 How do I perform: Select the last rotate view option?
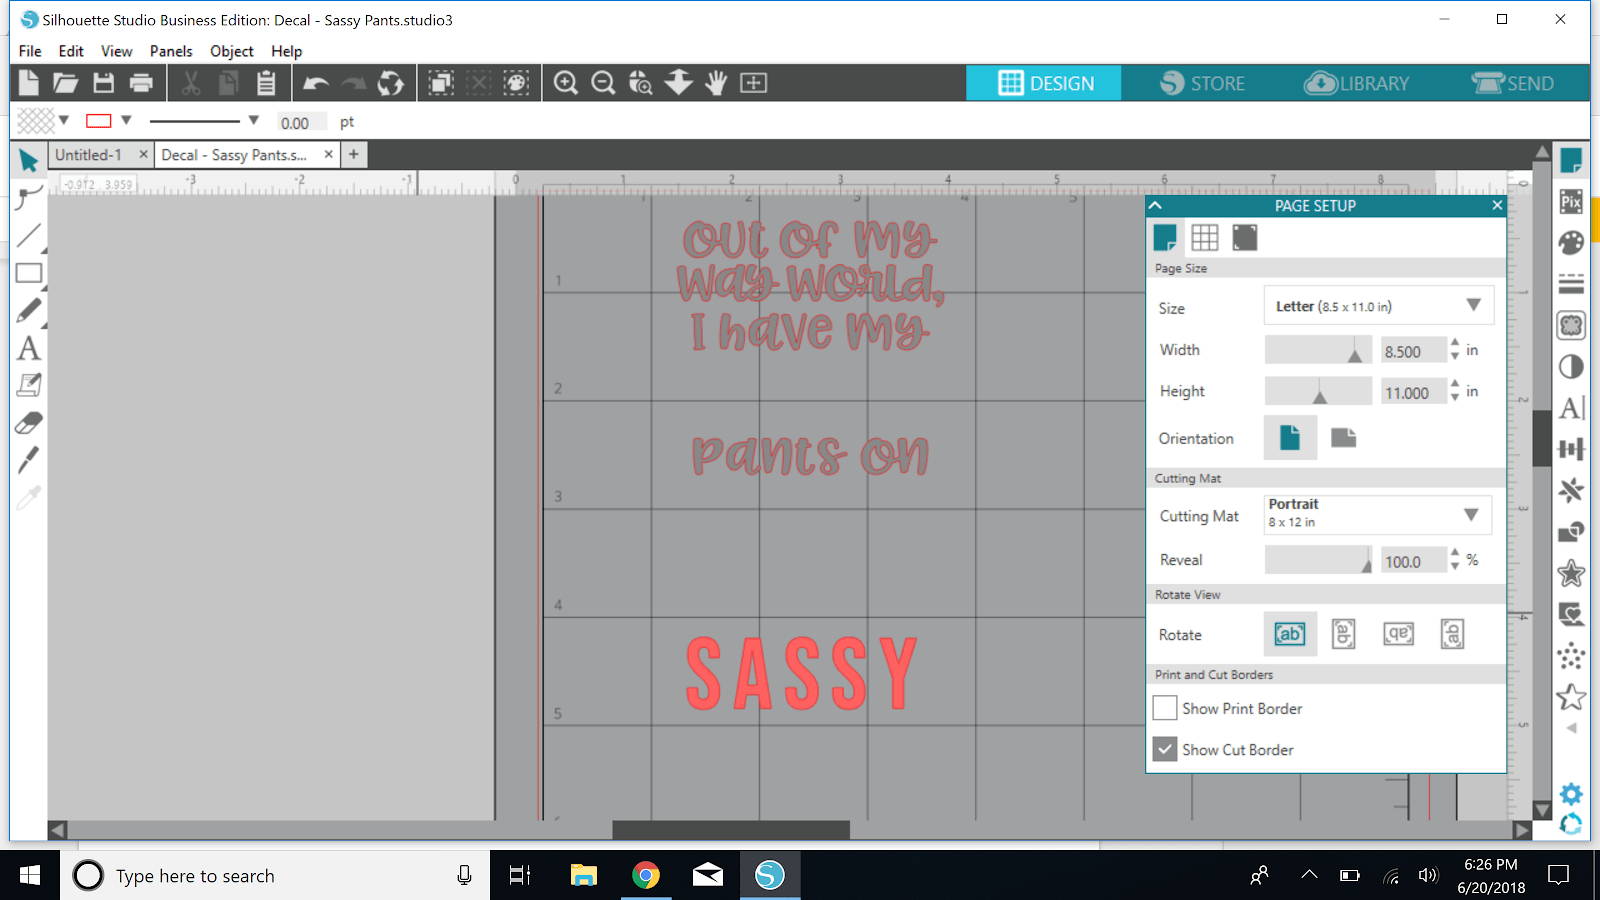[1452, 634]
